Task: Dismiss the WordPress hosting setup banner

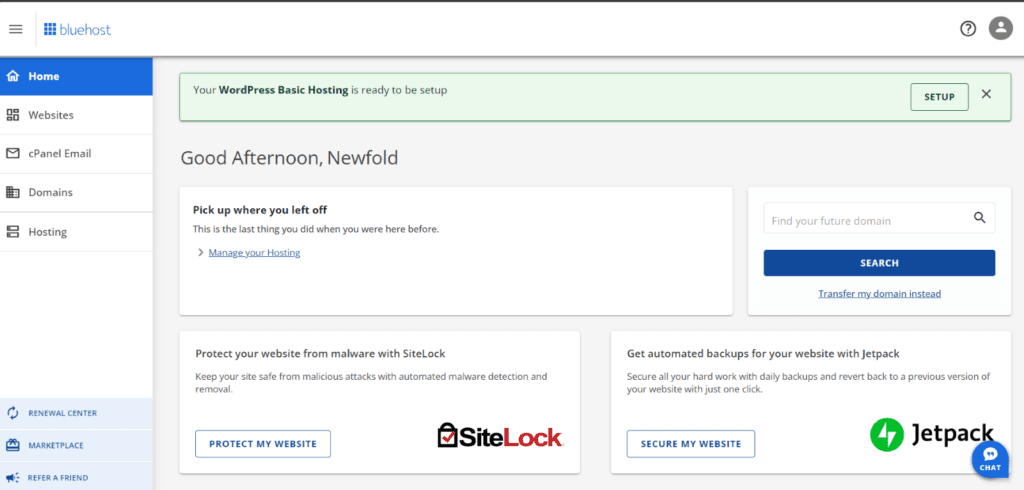Action: pyautogui.click(x=986, y=94)
